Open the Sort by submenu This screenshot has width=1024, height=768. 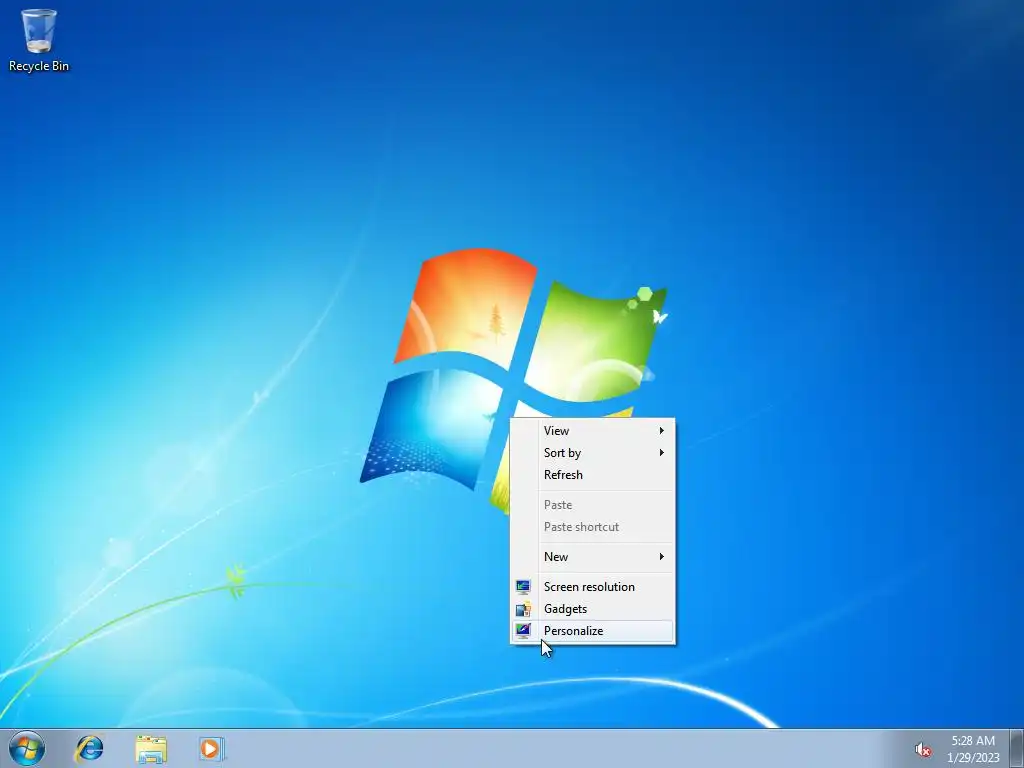[592, 453]
